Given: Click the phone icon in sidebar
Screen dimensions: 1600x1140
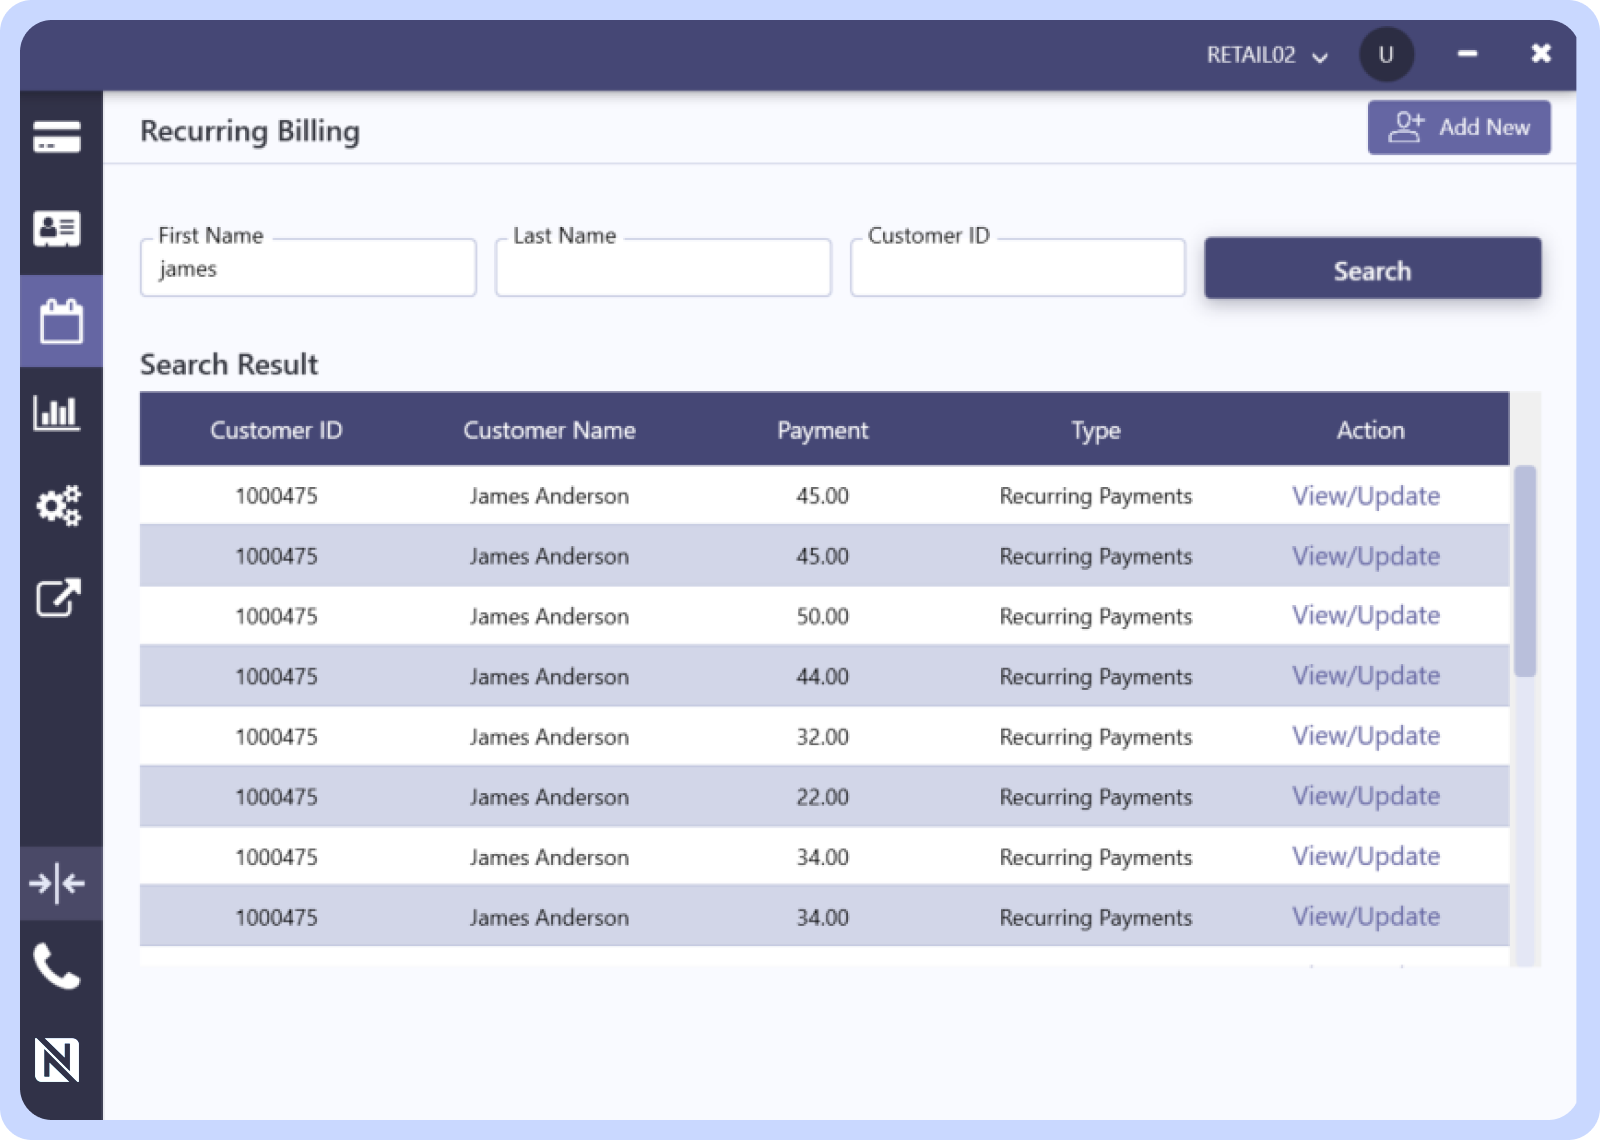Looking at the screenshot, I should 57,966.
